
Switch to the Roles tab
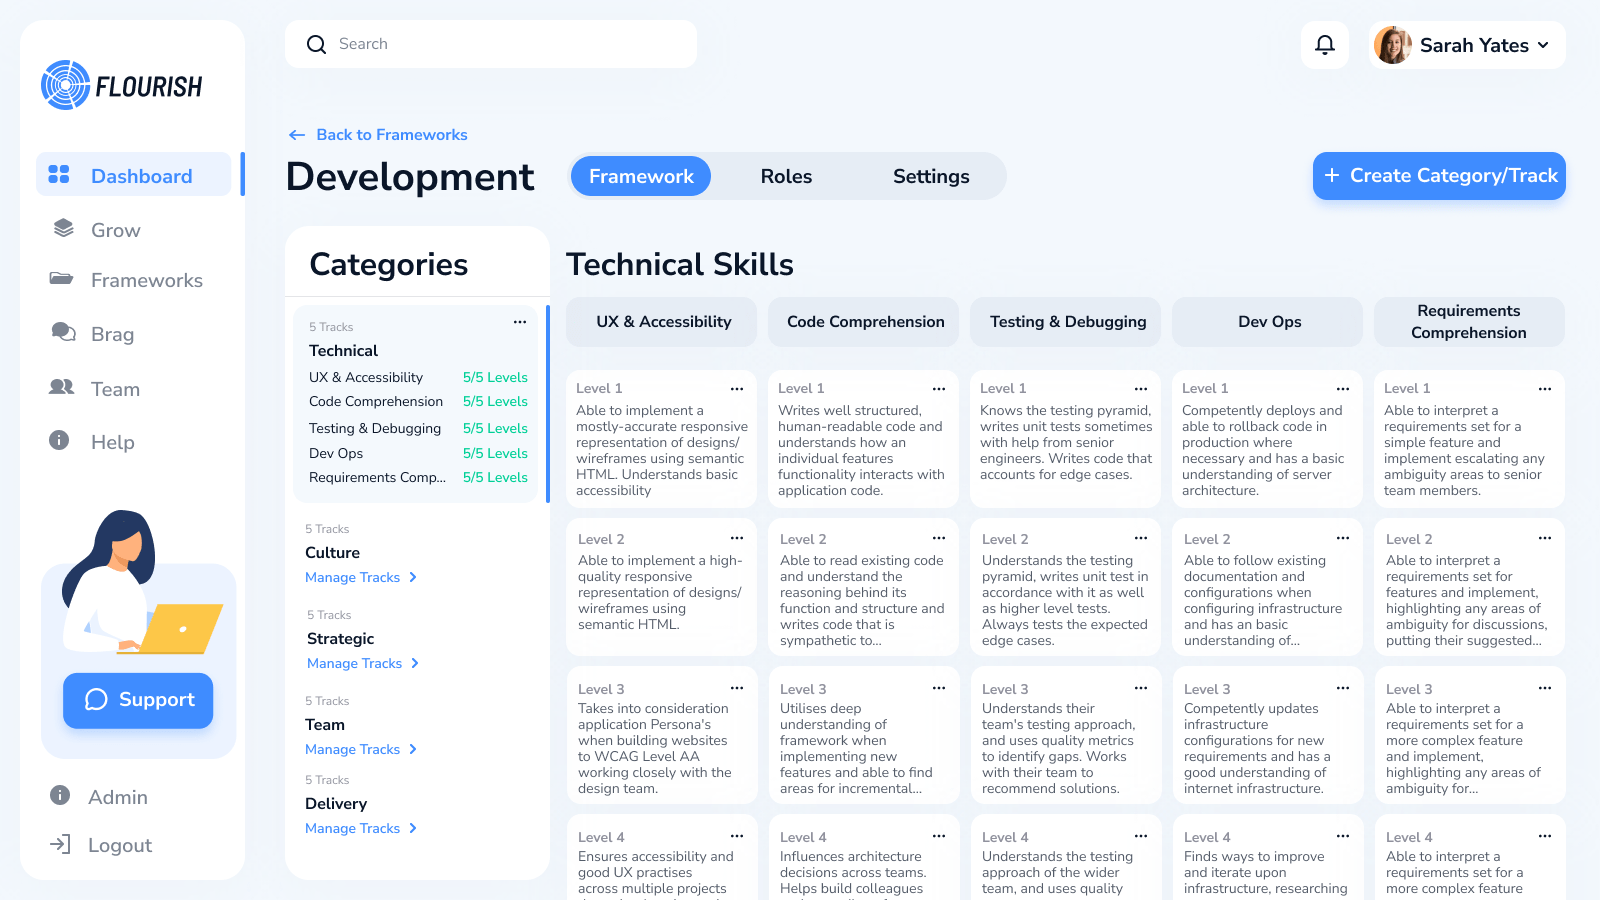click(x=786, y=176)
